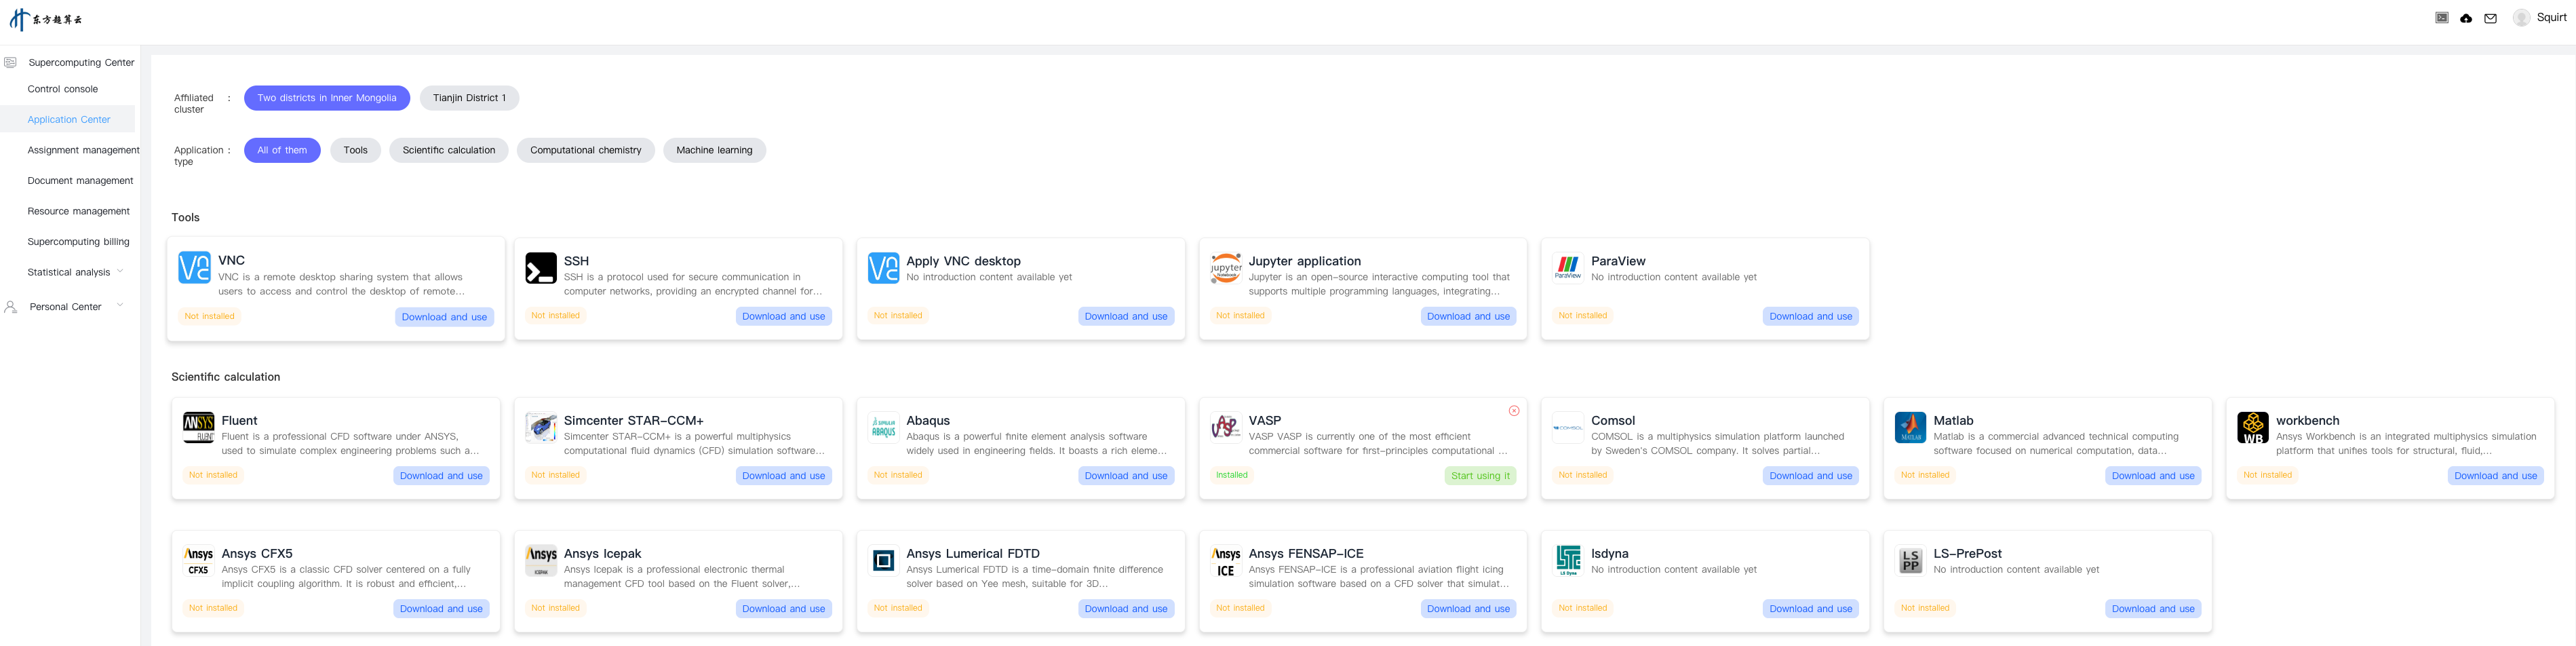Select Two districts in Inner Mongolia cluster
This screenshot has width=2576, height=646.
coord(327,98)
